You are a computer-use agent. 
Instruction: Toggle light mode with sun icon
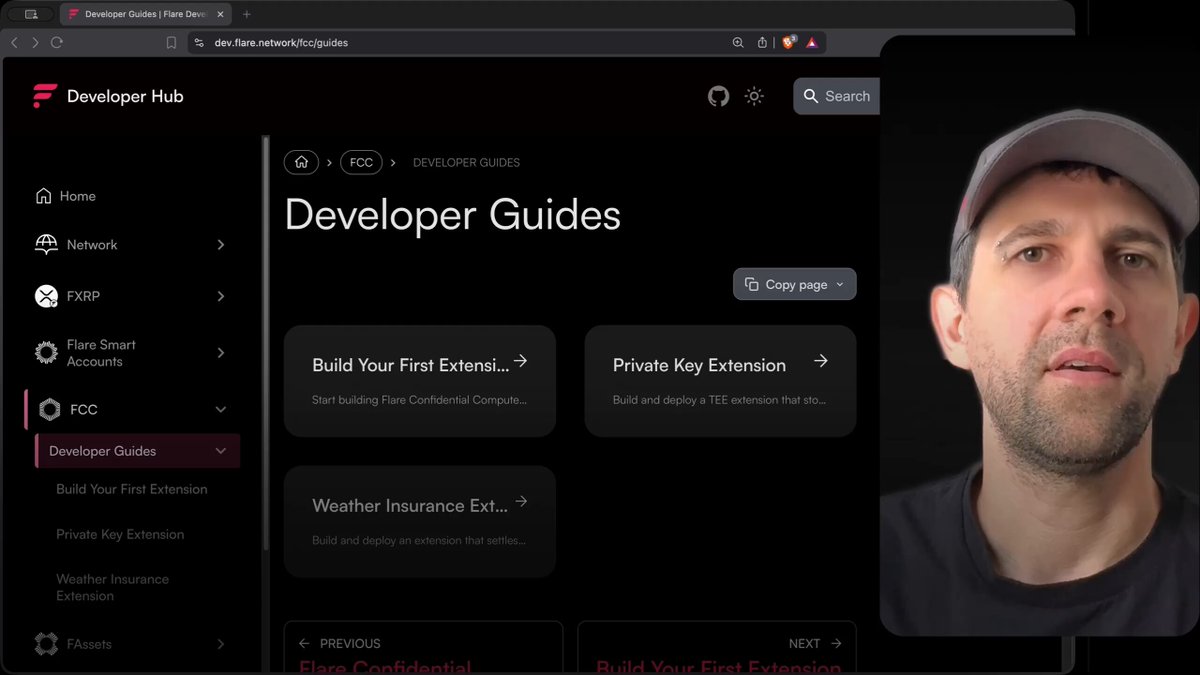click(x=754, y=96)
